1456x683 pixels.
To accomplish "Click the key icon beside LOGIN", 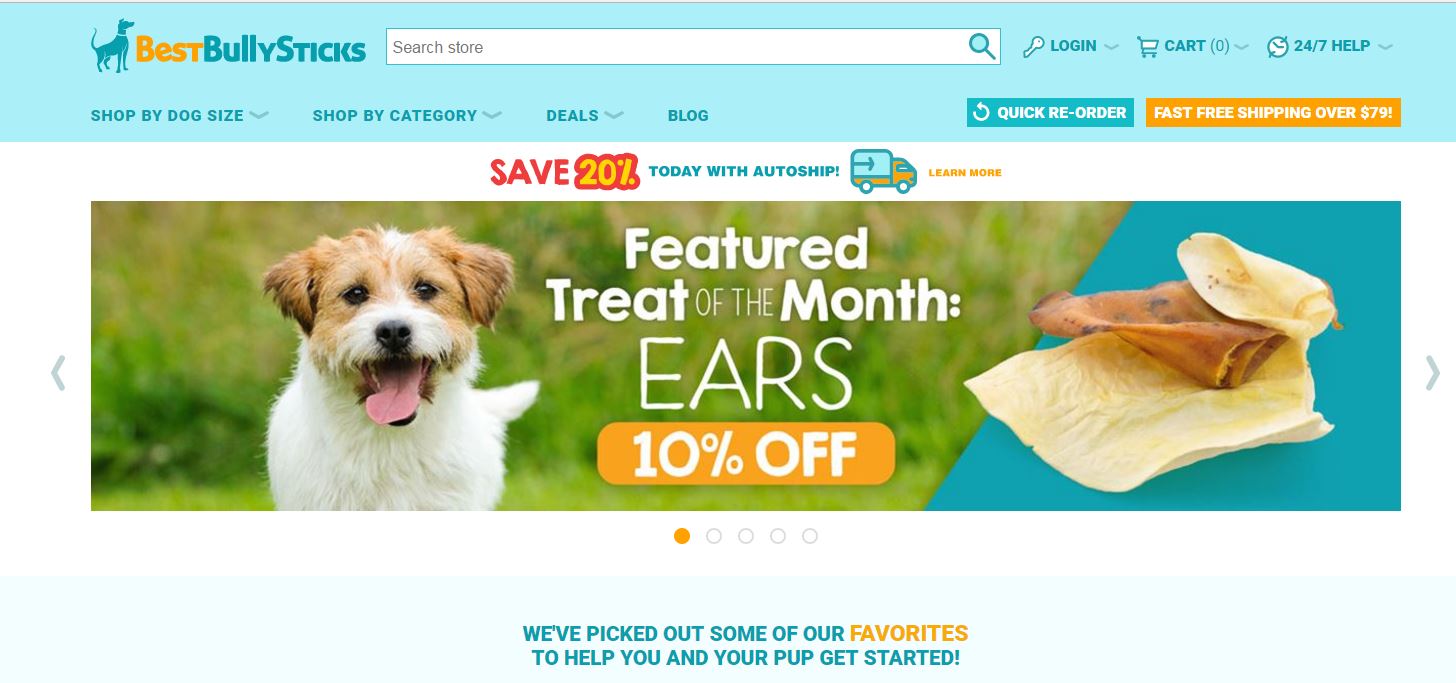I will click(x=1034, y=46).
